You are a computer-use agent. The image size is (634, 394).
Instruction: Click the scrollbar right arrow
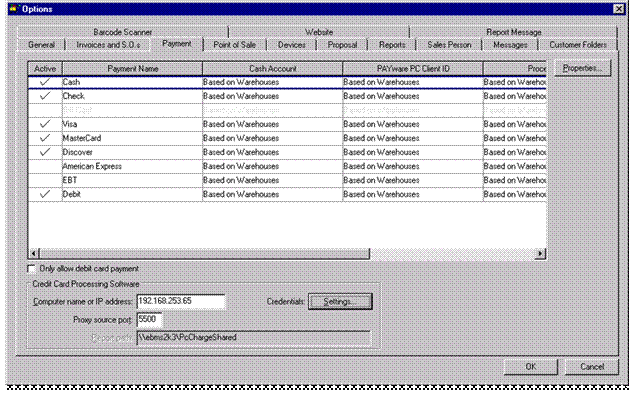tap(540, 254)
